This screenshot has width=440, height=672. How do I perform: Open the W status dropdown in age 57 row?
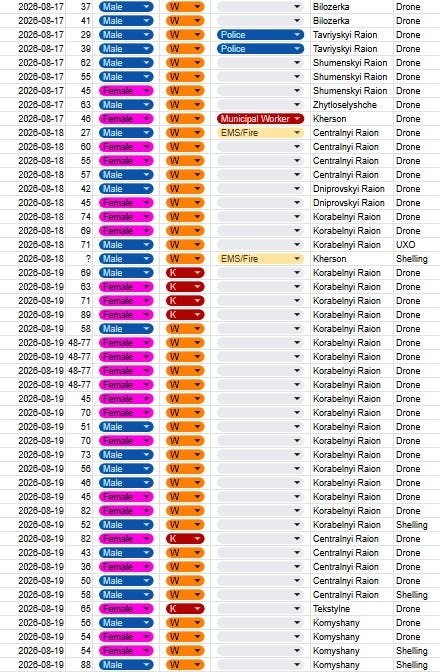pyautogui.click(x=185, y=175)
